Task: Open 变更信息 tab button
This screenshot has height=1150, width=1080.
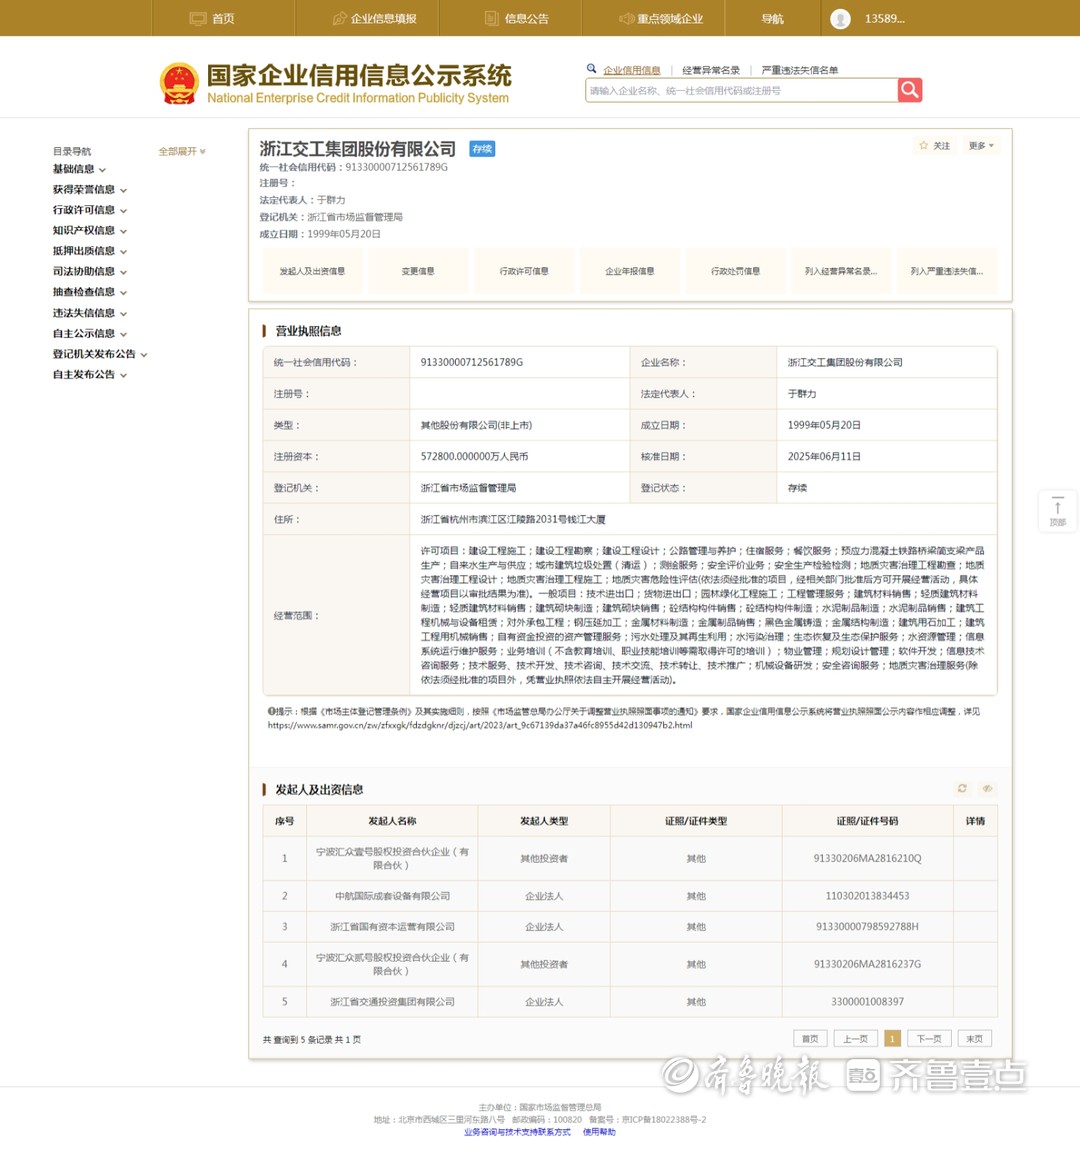Action: (418, 271)
